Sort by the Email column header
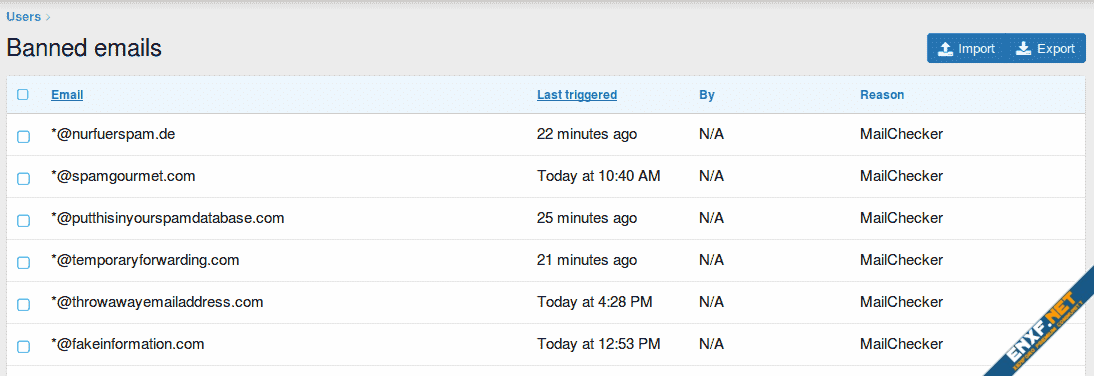The width and height of the screenshot is (1094, 376). click(67, 95)
